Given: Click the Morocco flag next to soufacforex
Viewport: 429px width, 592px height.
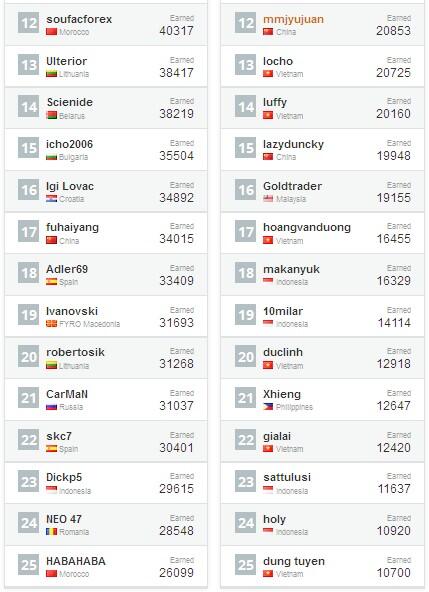Looking at the screenshot, I should (51, 32).
